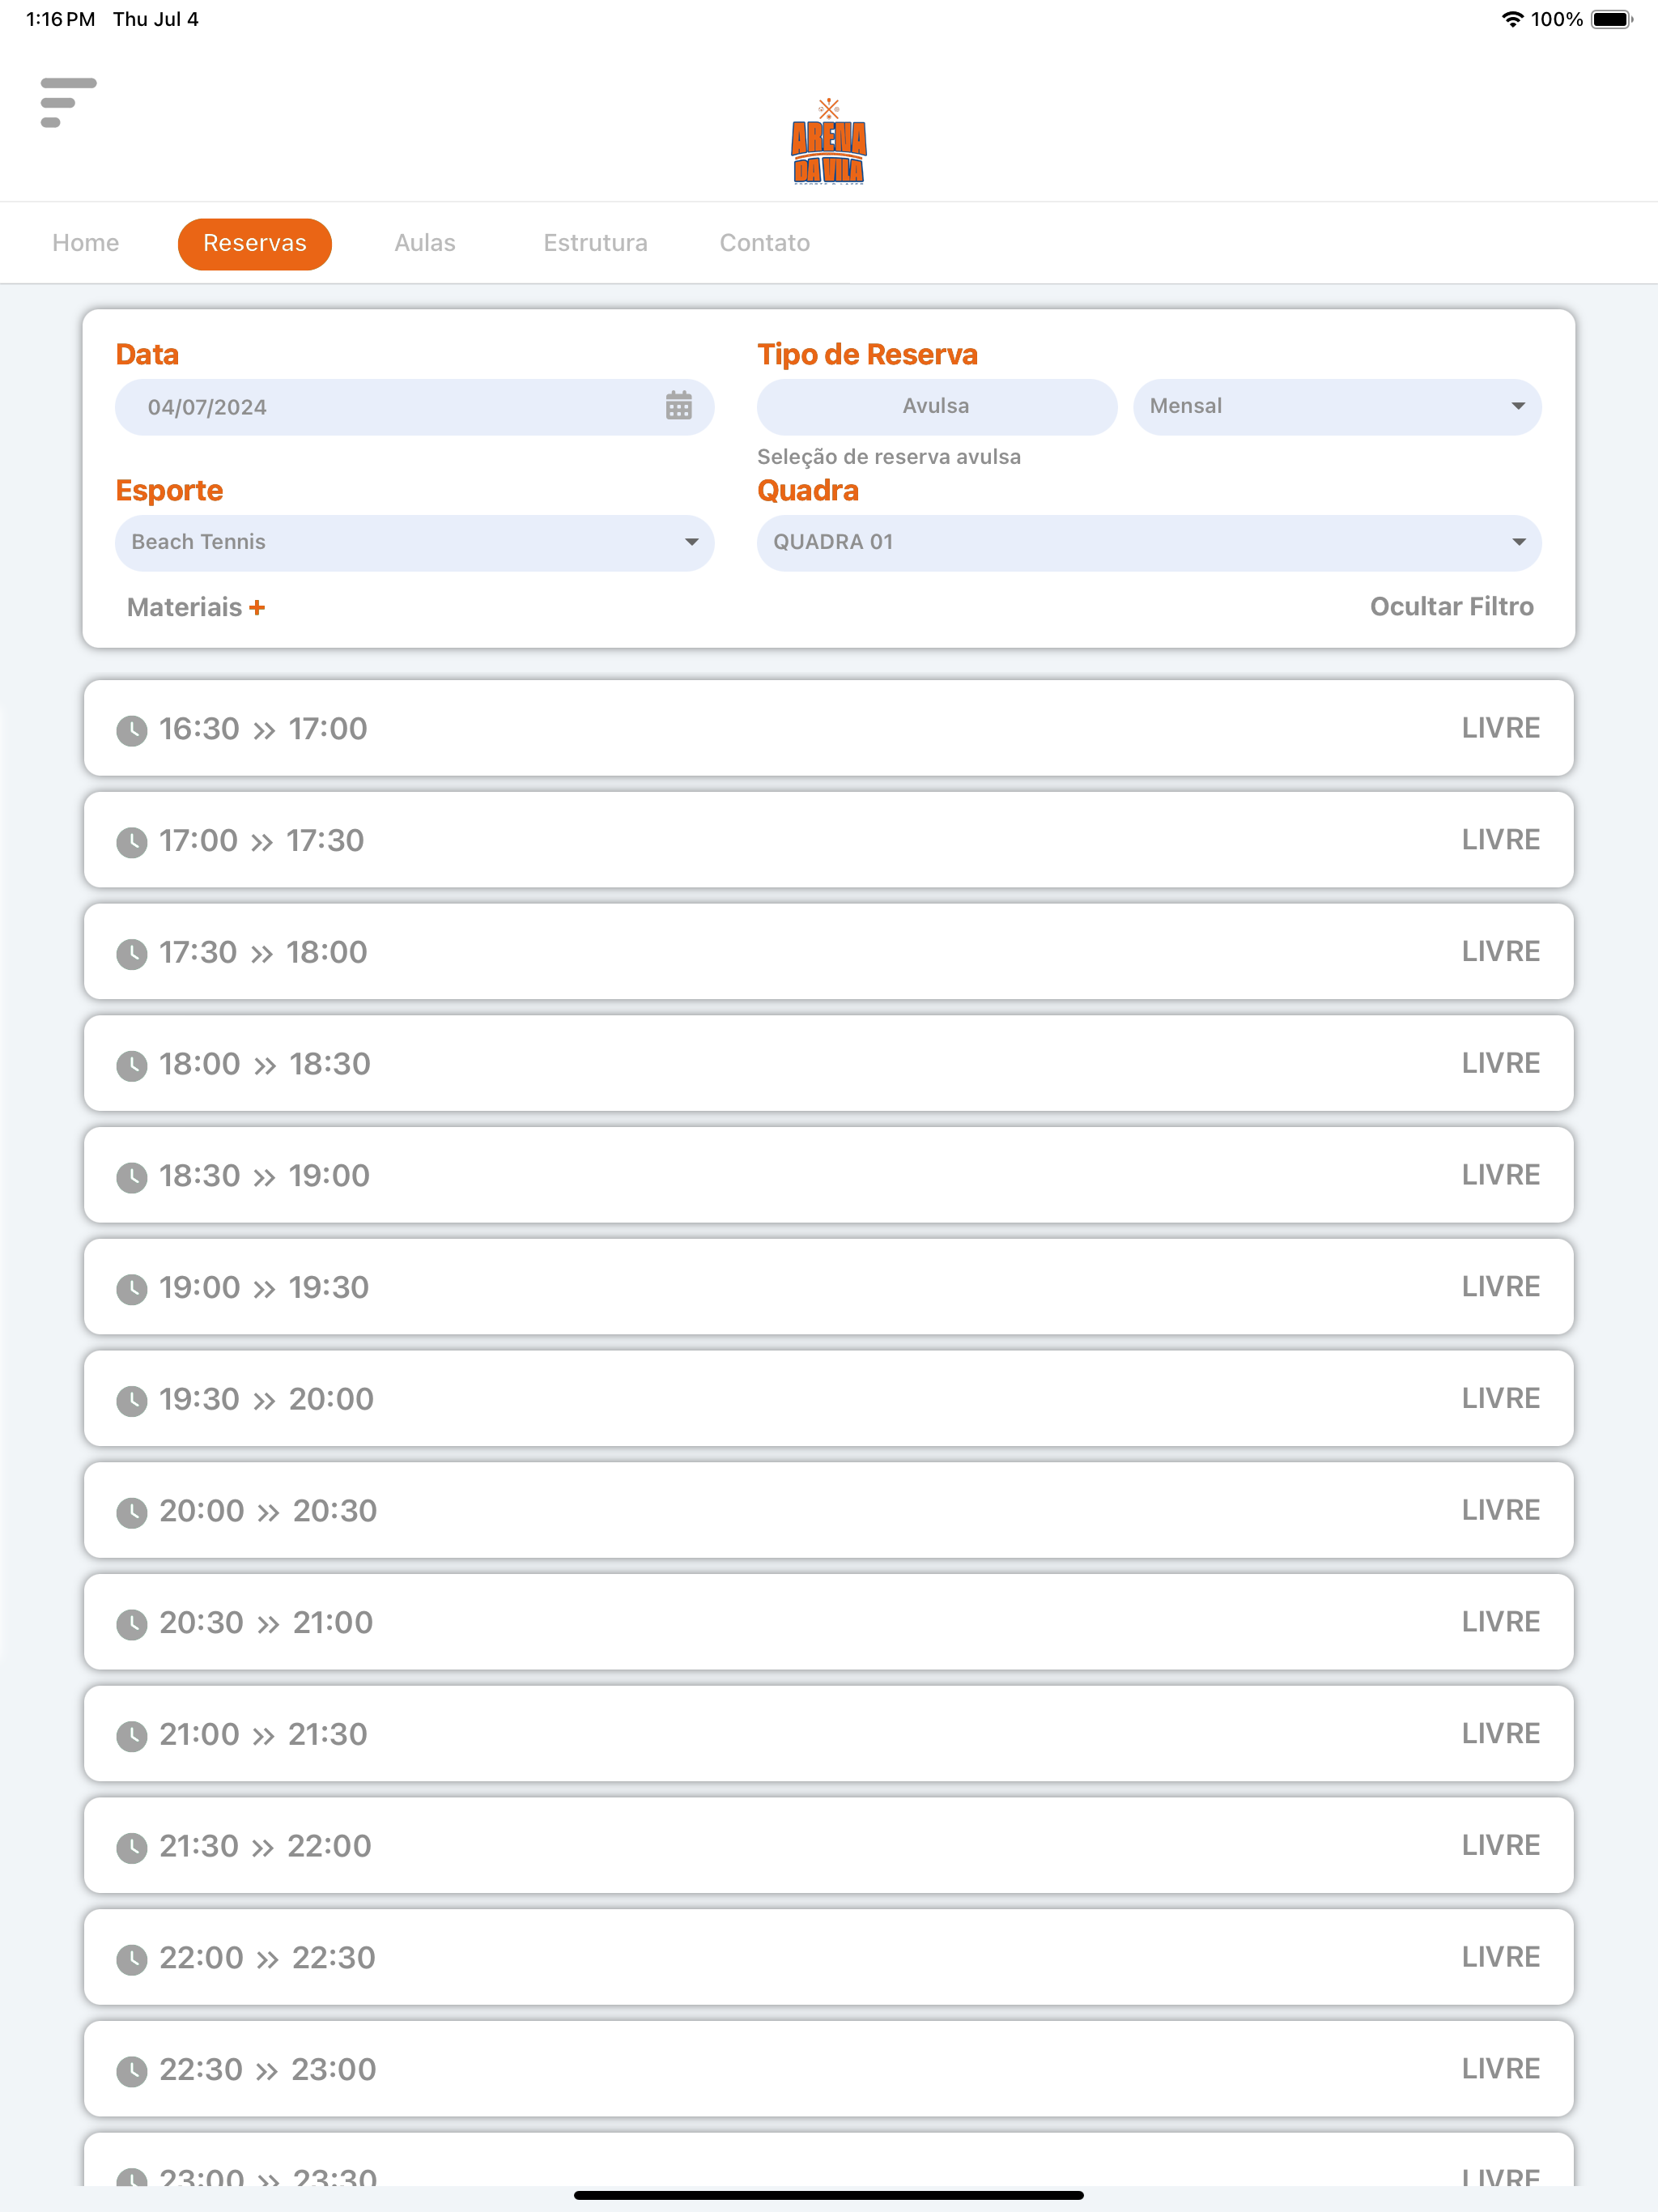Click clock icon of 20:00 » 20:30 slot
The image size is (1658, 2212).
pos(132,1513)
